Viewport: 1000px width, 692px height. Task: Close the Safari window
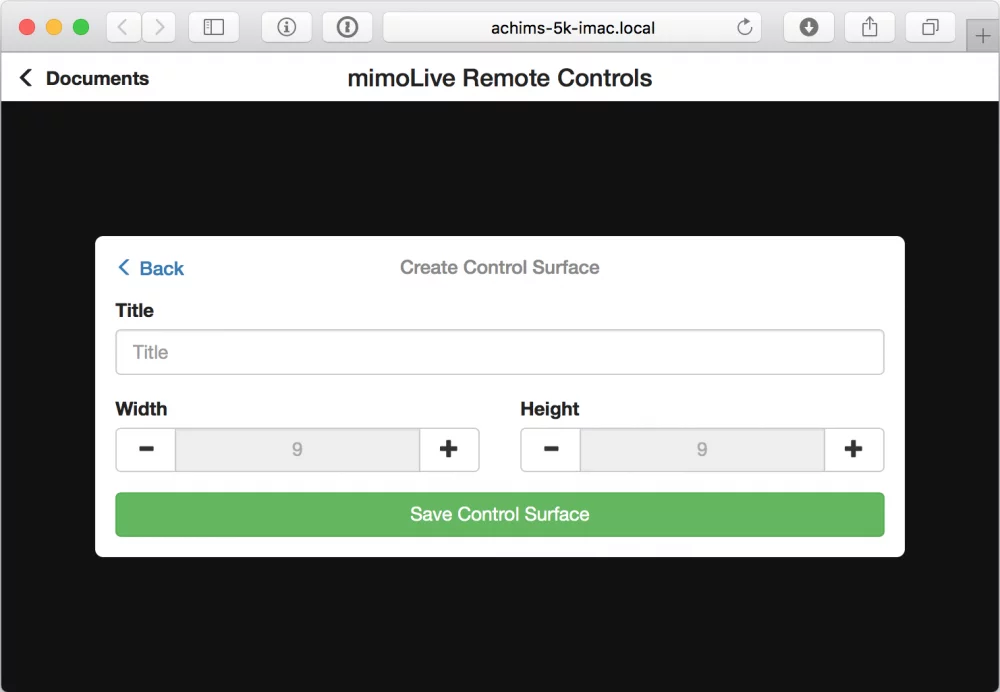[27, 27]
